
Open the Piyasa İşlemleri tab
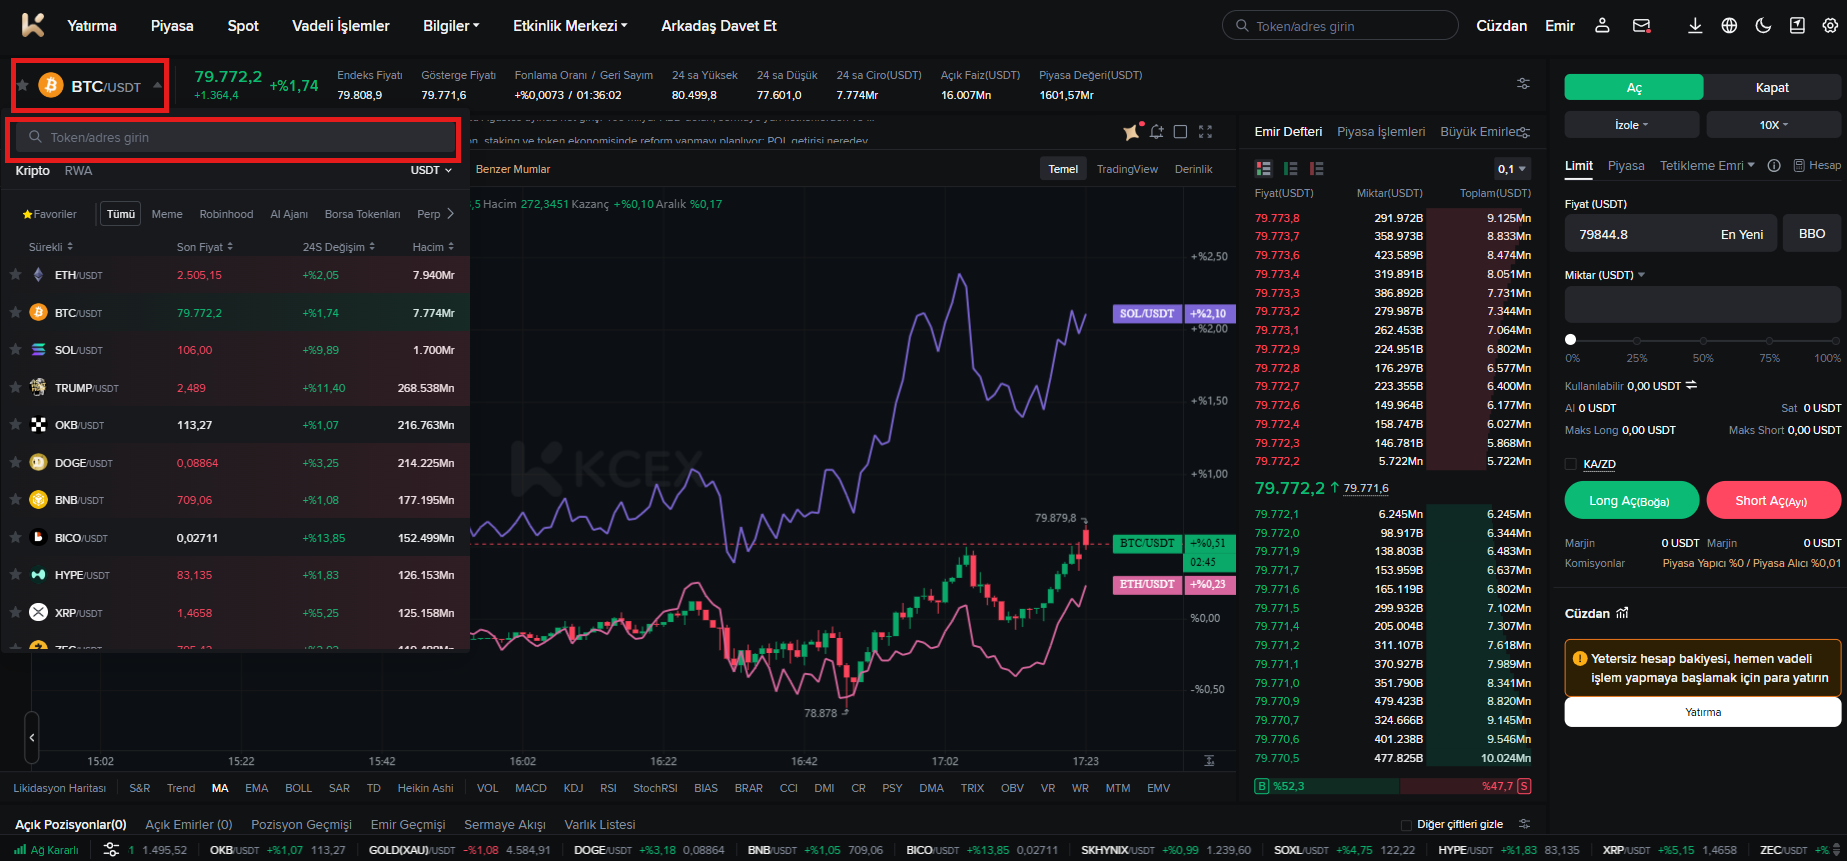point(1381,132)
